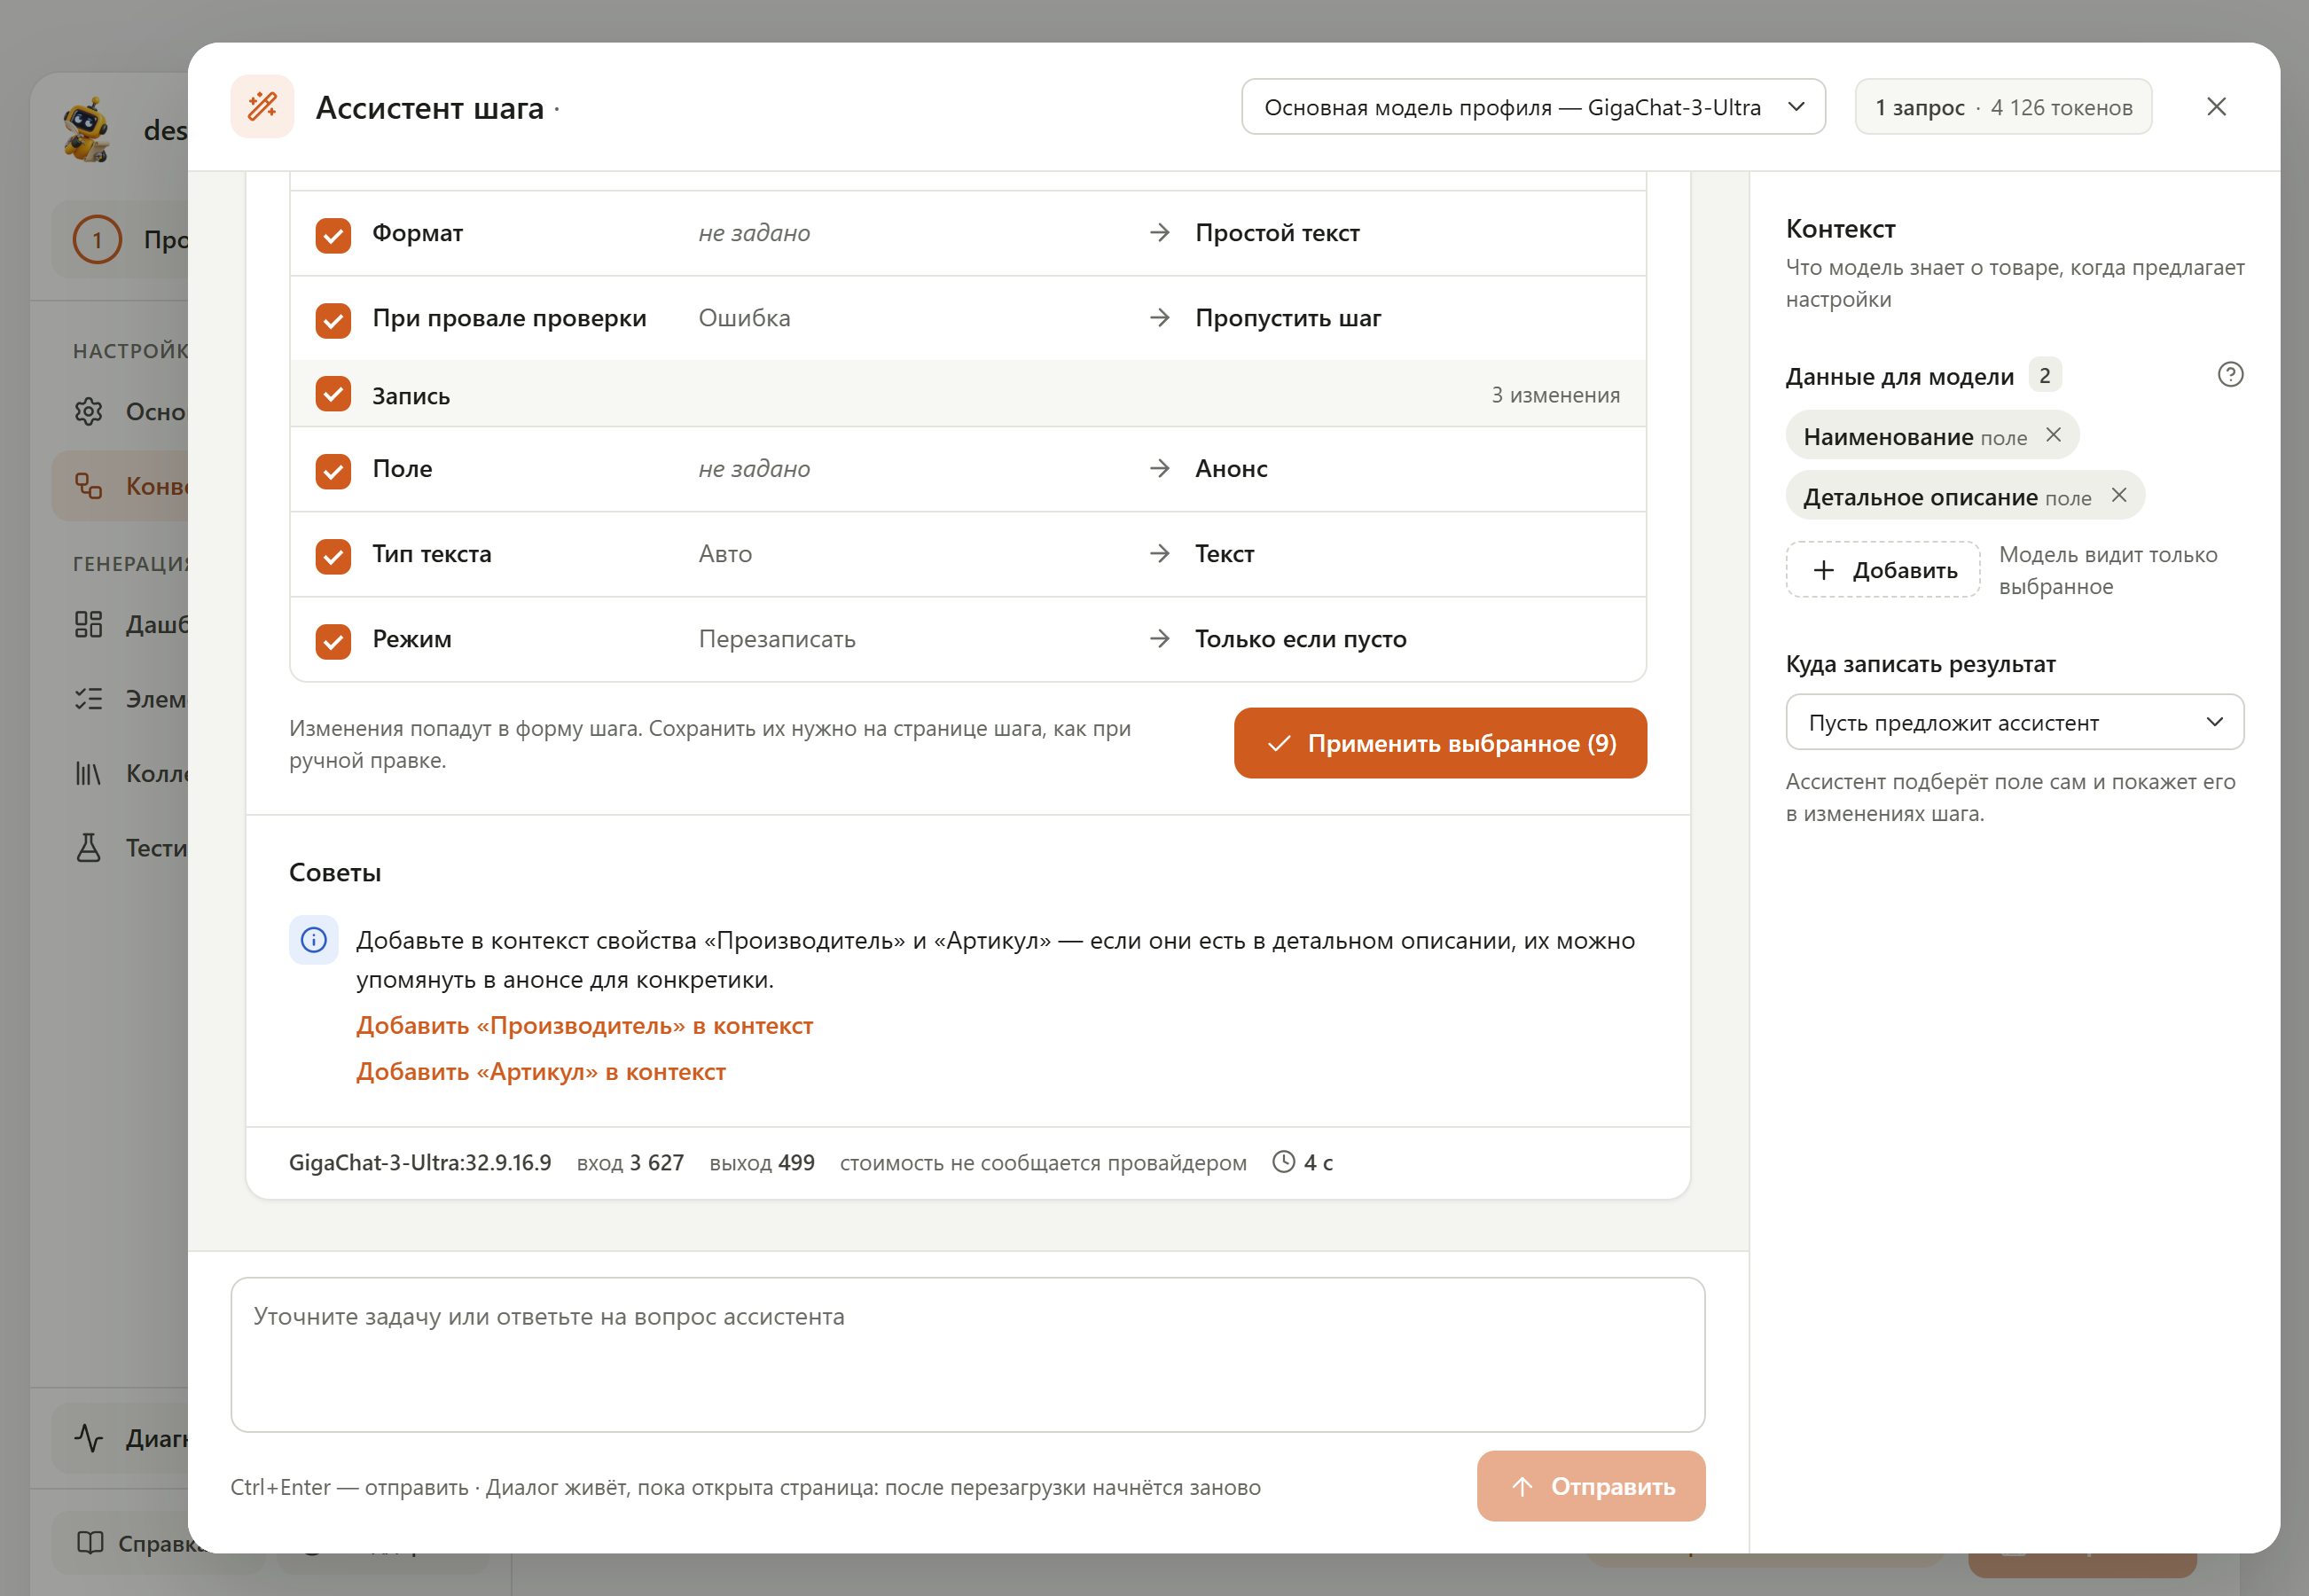
Task: Click the magic wand assistant icon
Action: pyautogui.click(x=262, y=106)
